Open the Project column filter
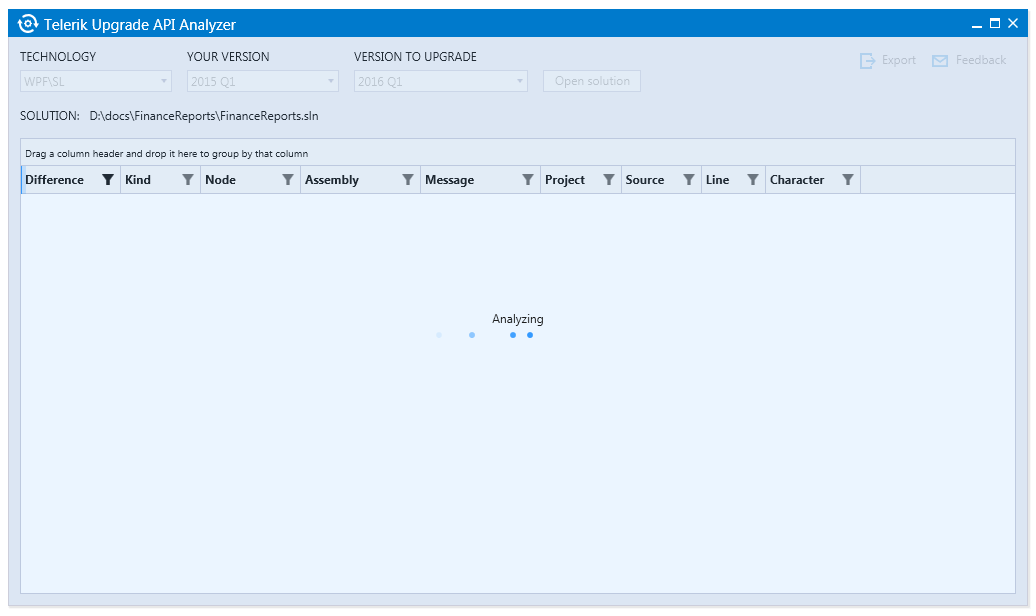1036x616 pixels. pos(609,180)
